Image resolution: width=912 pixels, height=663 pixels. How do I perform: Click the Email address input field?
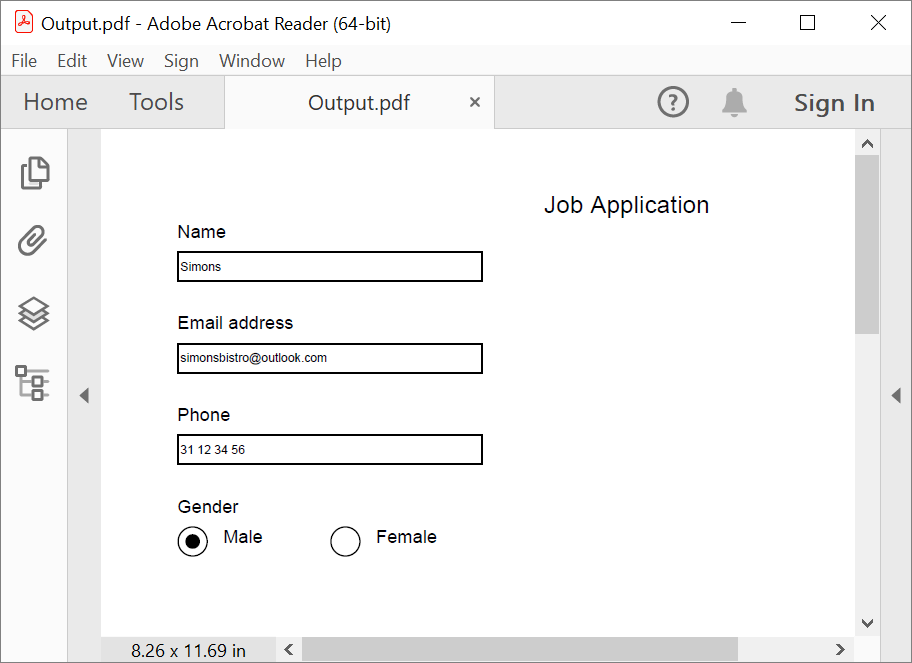[x=330, y=358]
